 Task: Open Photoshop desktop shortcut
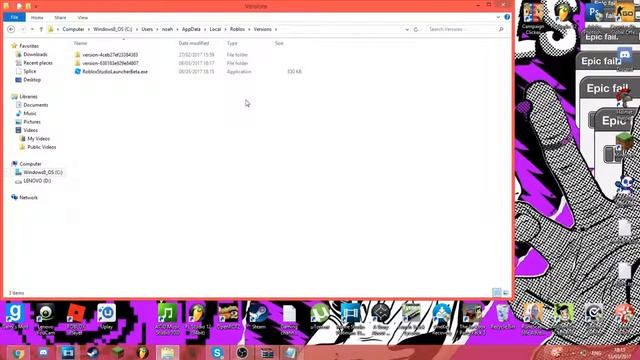tap(594, 17)
